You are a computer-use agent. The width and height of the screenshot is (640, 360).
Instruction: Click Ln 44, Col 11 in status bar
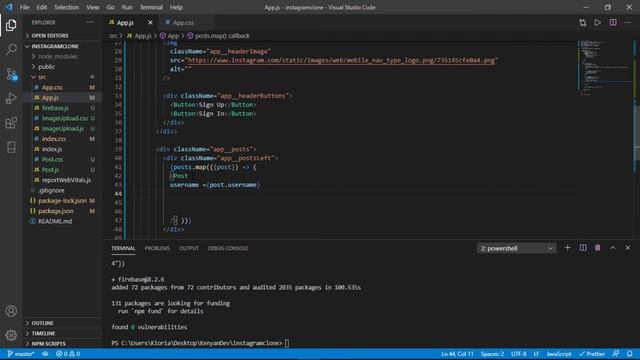(x=457, y=354)
